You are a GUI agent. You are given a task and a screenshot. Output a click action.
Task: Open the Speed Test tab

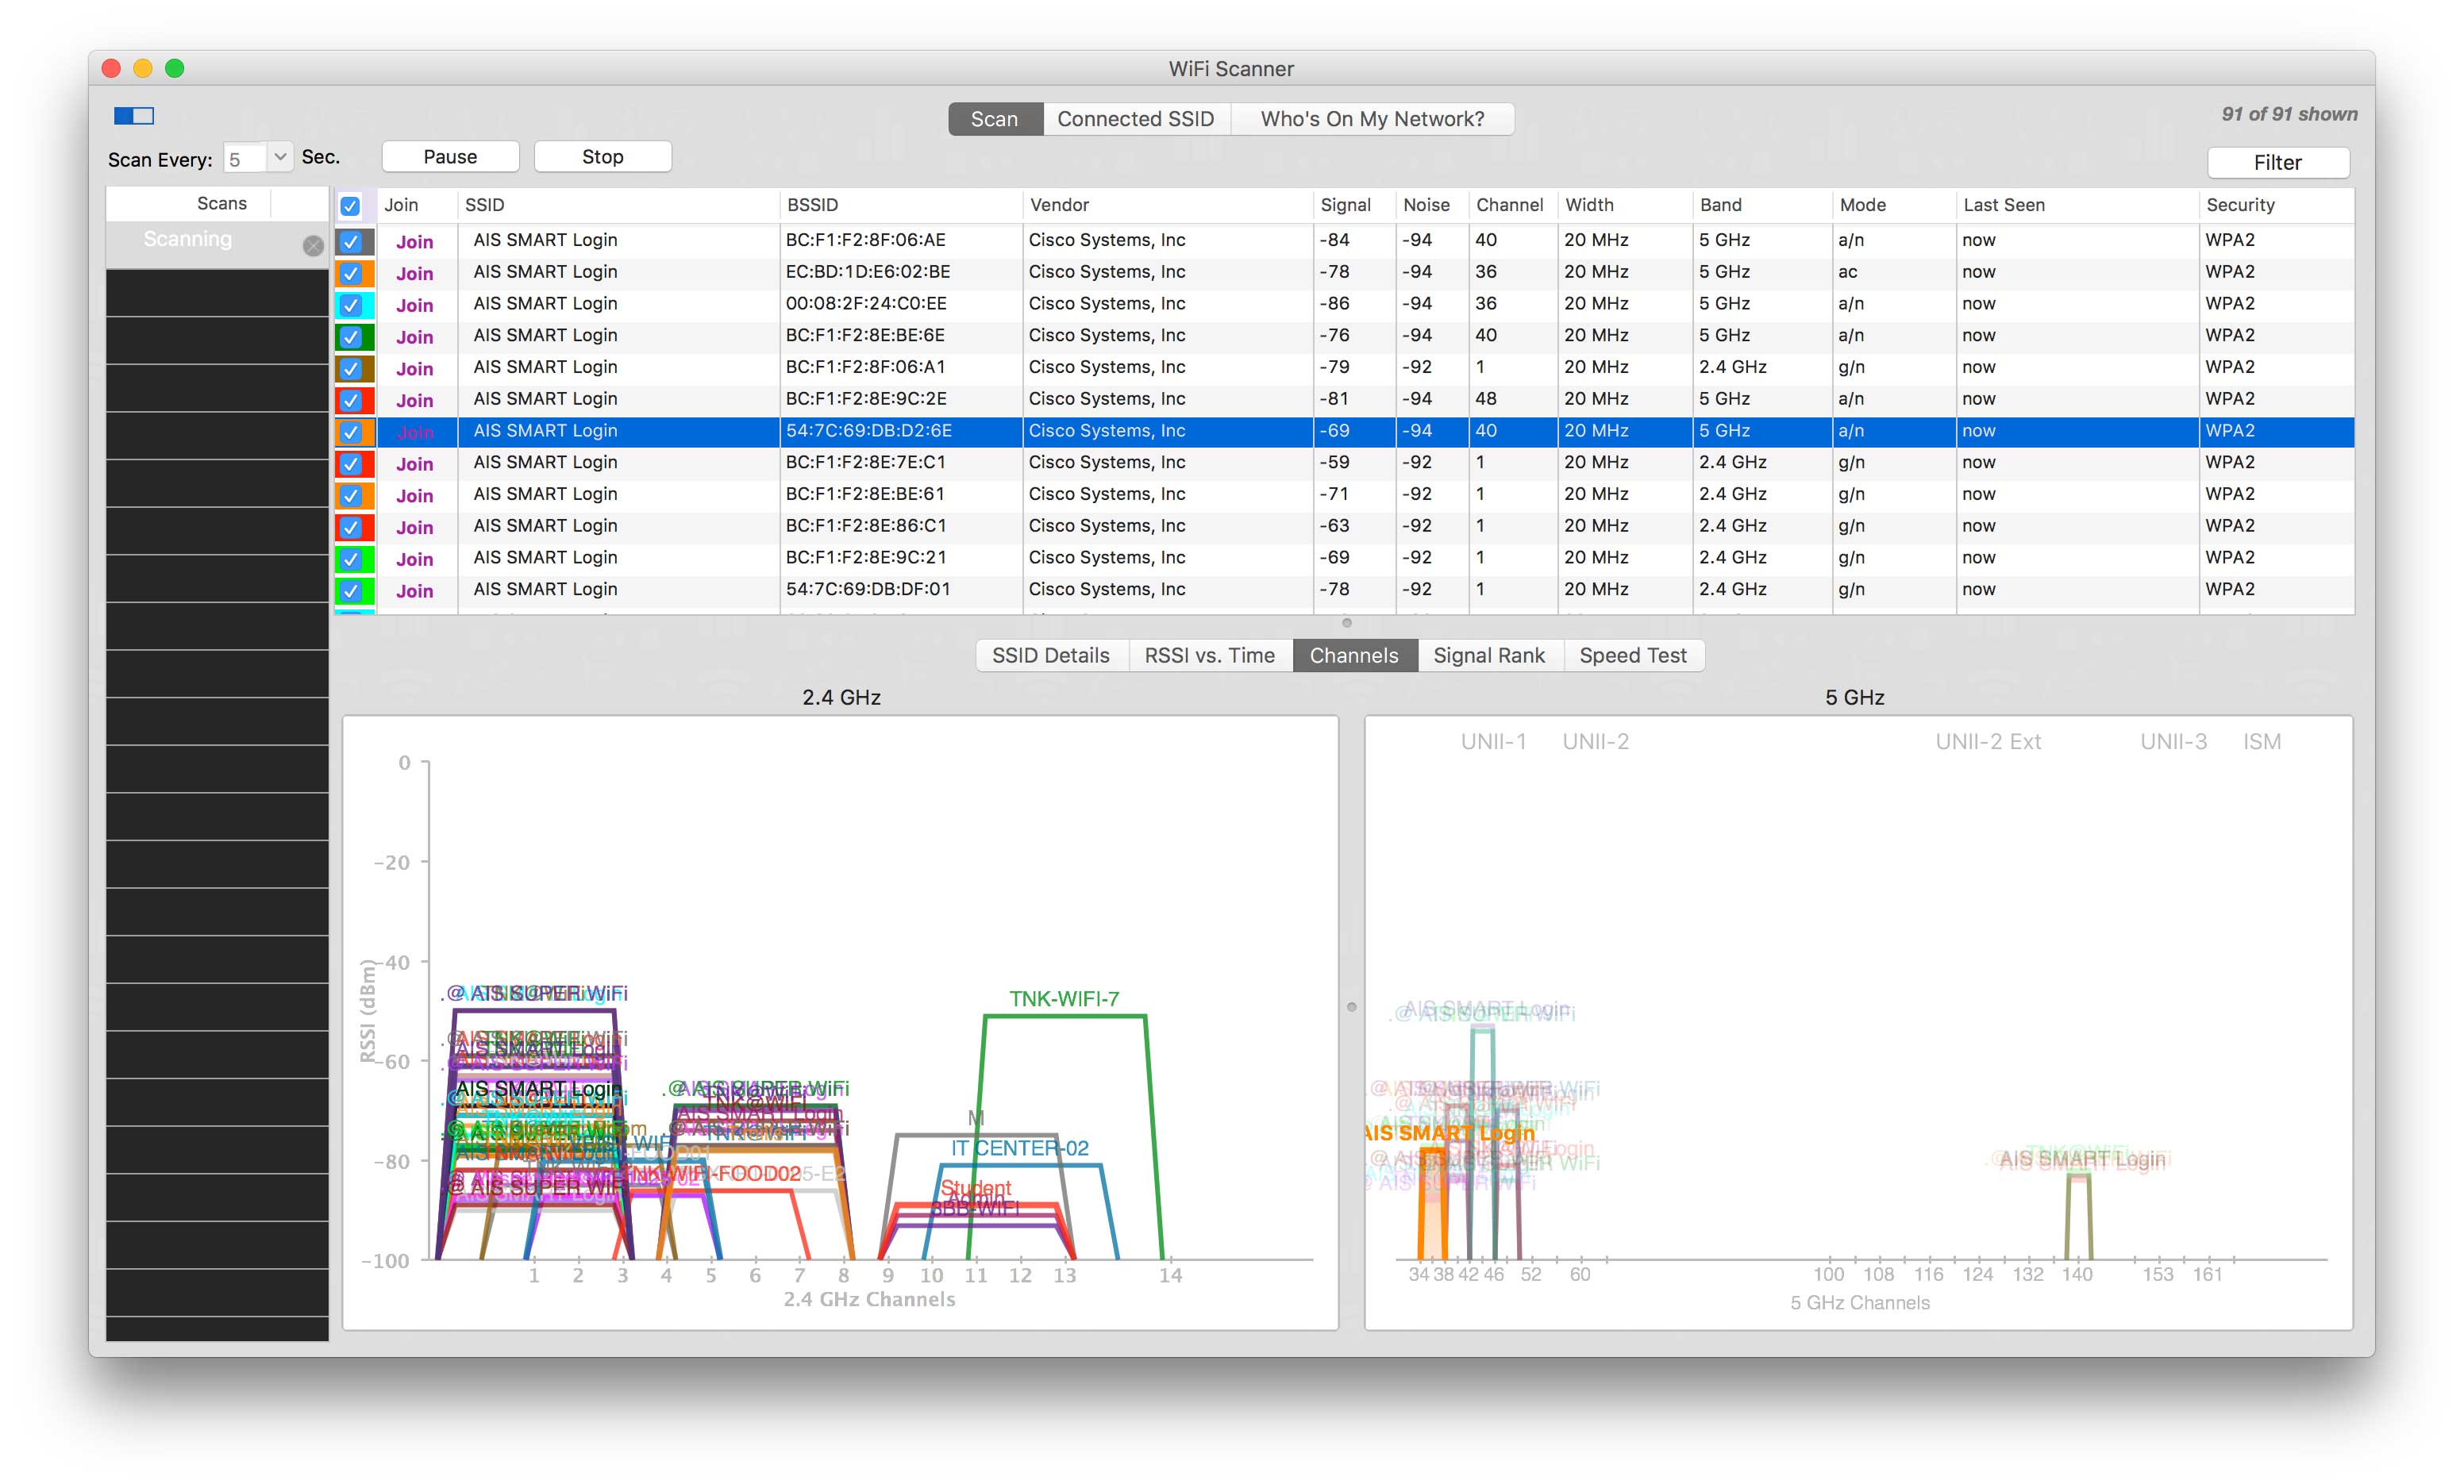tap(1633, 655)
